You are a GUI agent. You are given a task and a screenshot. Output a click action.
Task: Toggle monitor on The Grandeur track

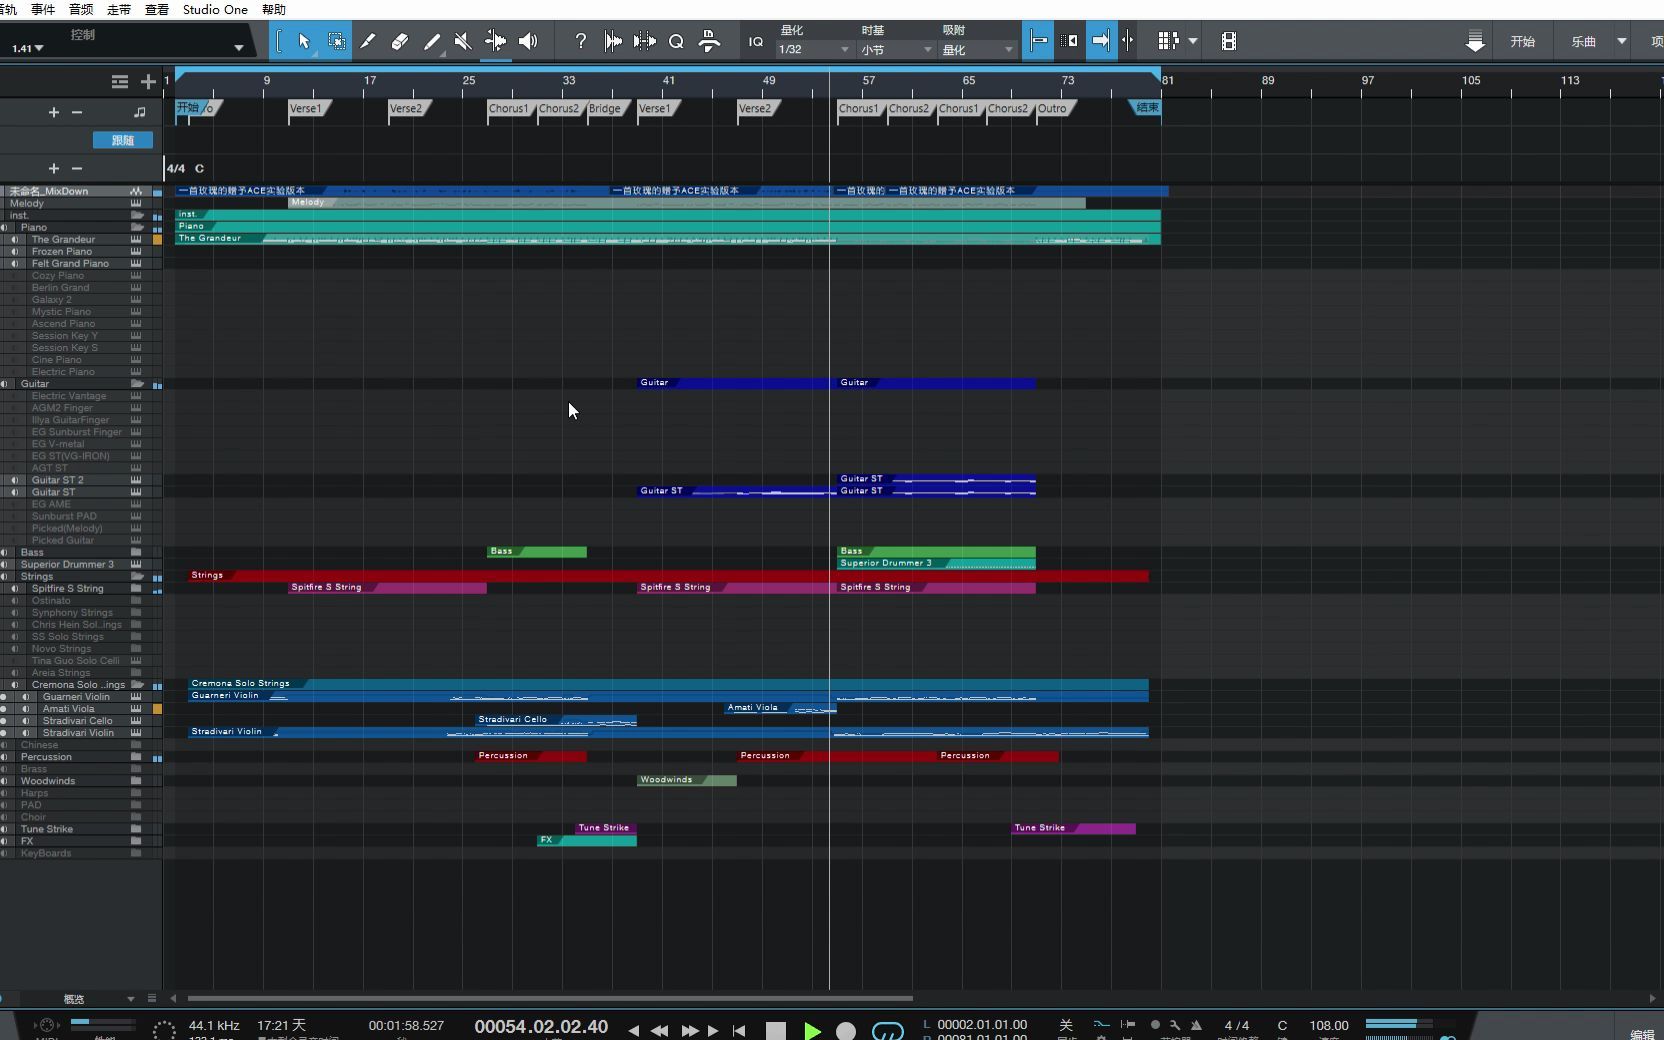tap(15, 240)
